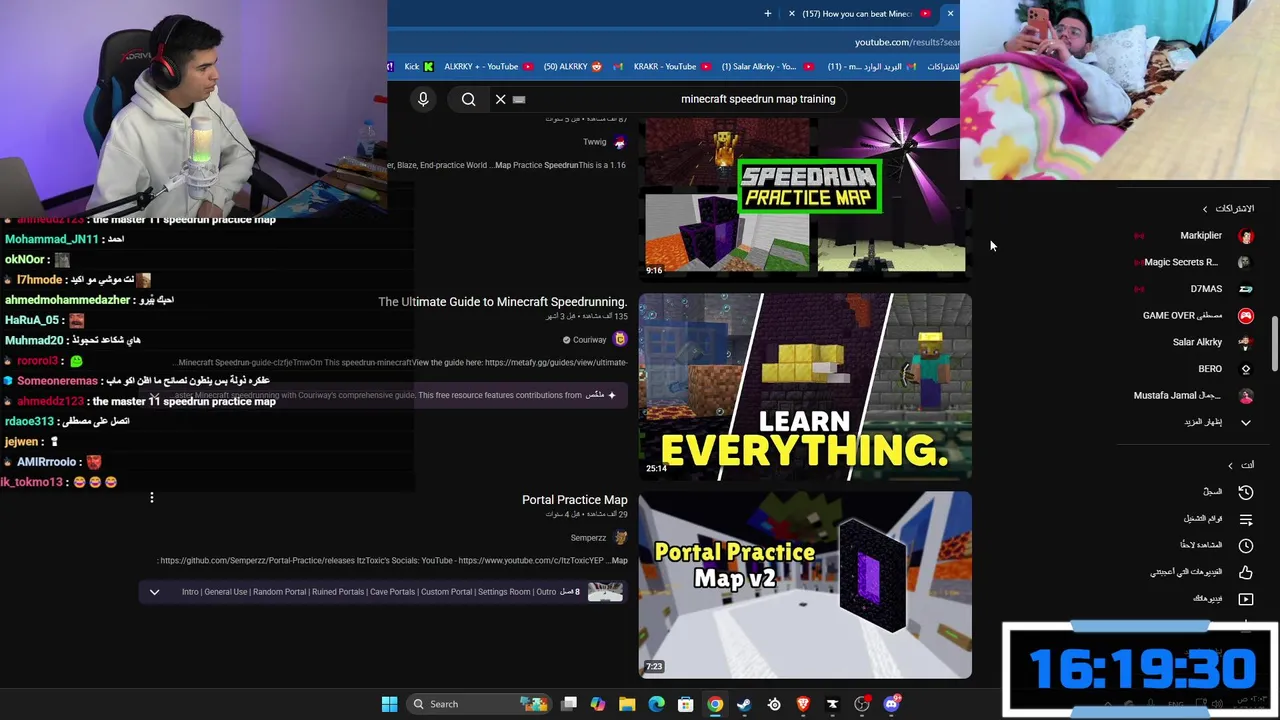Open the BERO subscription channel

[x=1210, y=369]
